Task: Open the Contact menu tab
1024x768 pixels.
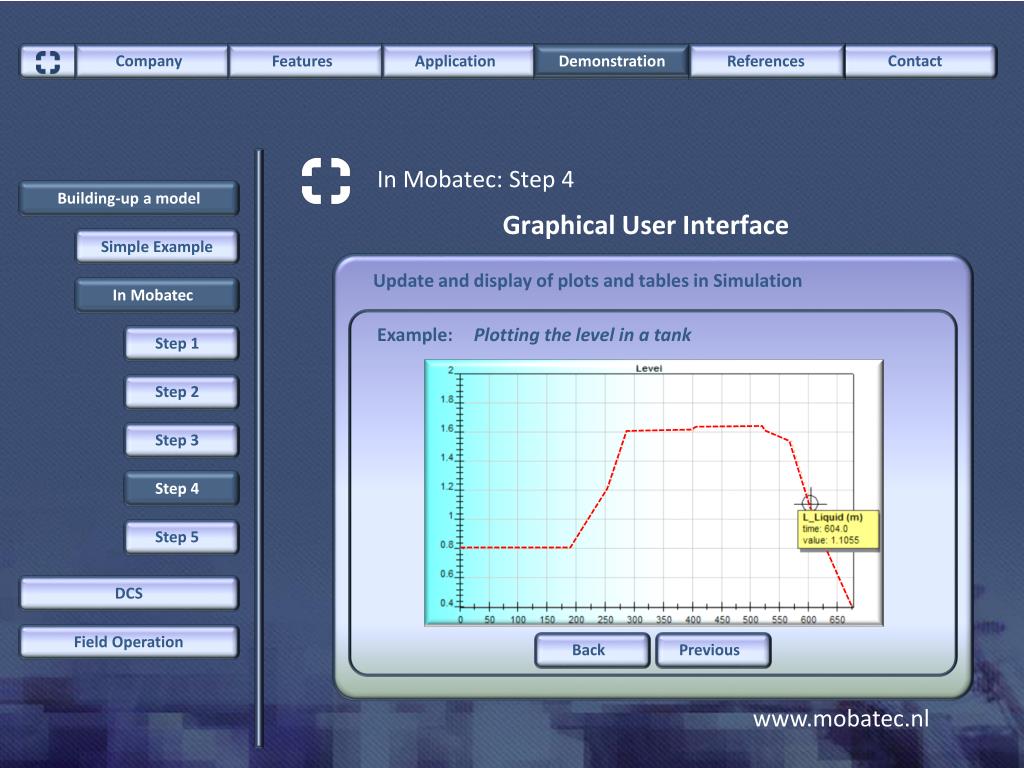Action: [x=920, y=61]
